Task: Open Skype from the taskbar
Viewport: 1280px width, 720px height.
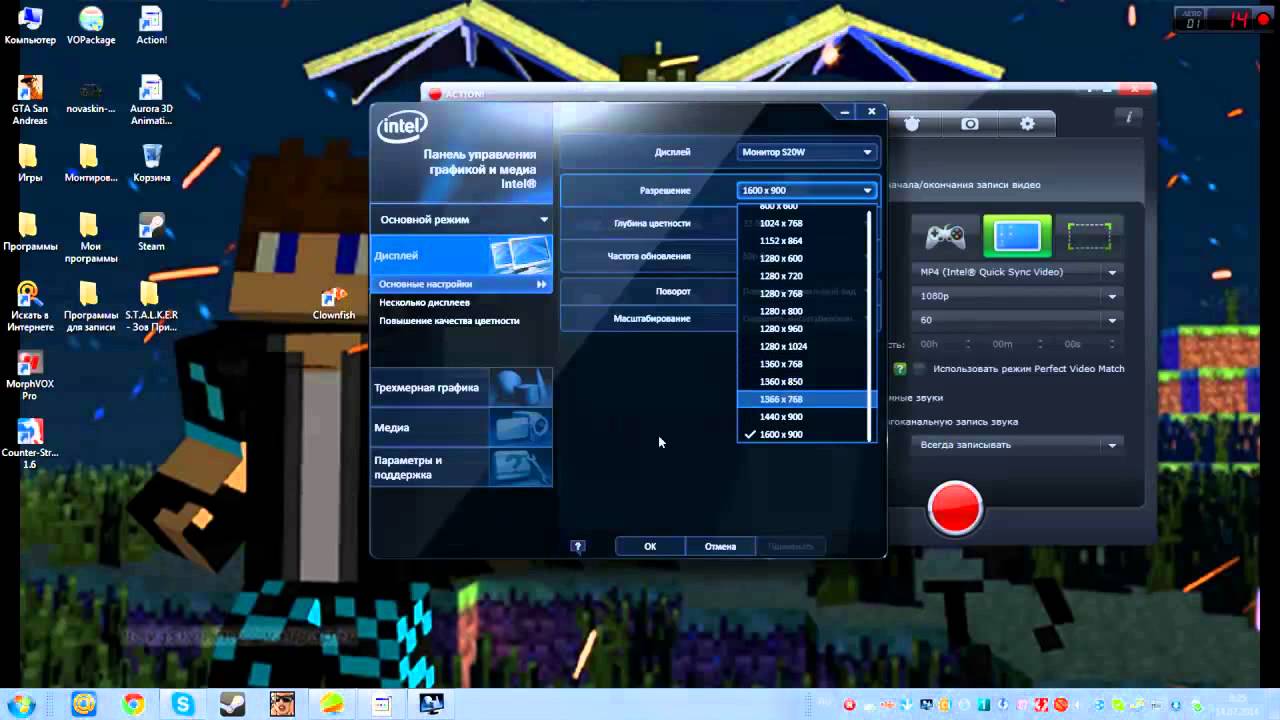Action: (183, 704)
